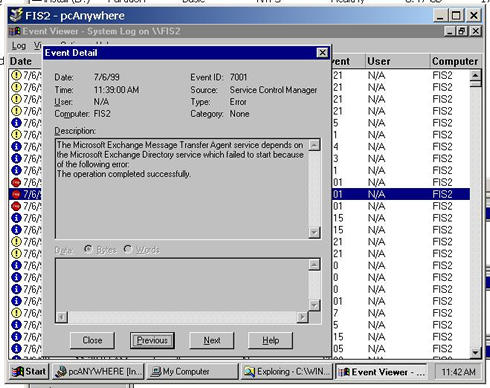Click the event list scroll-up arrow
The image size is (490, 388).
point(475,75)
